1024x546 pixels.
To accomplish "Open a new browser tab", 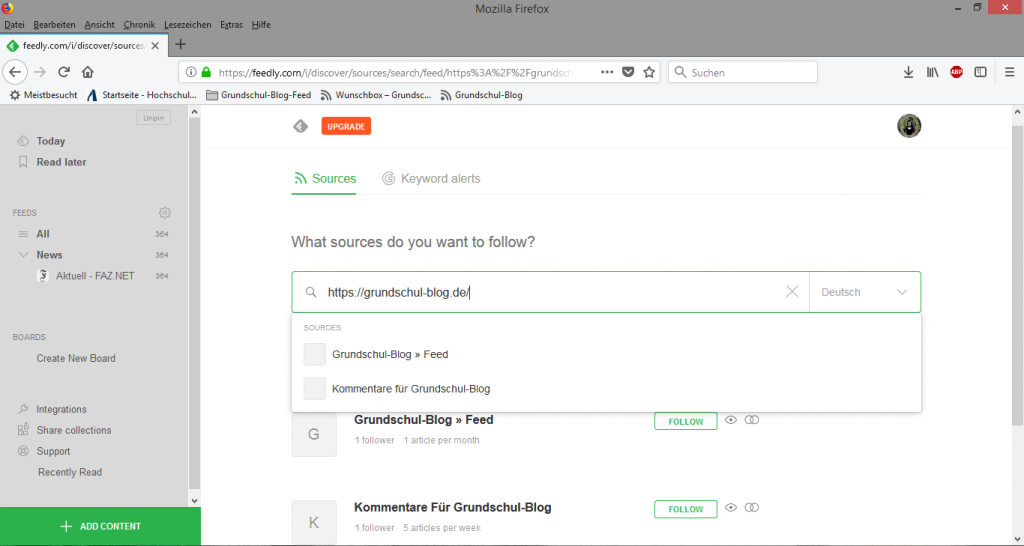I will click(181, 44).
